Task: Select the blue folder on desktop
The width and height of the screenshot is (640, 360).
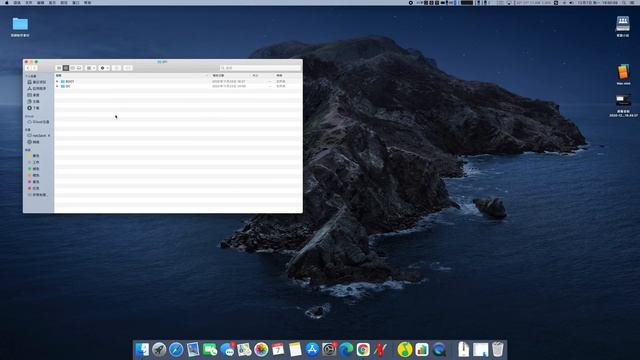Action: (20, 24)
